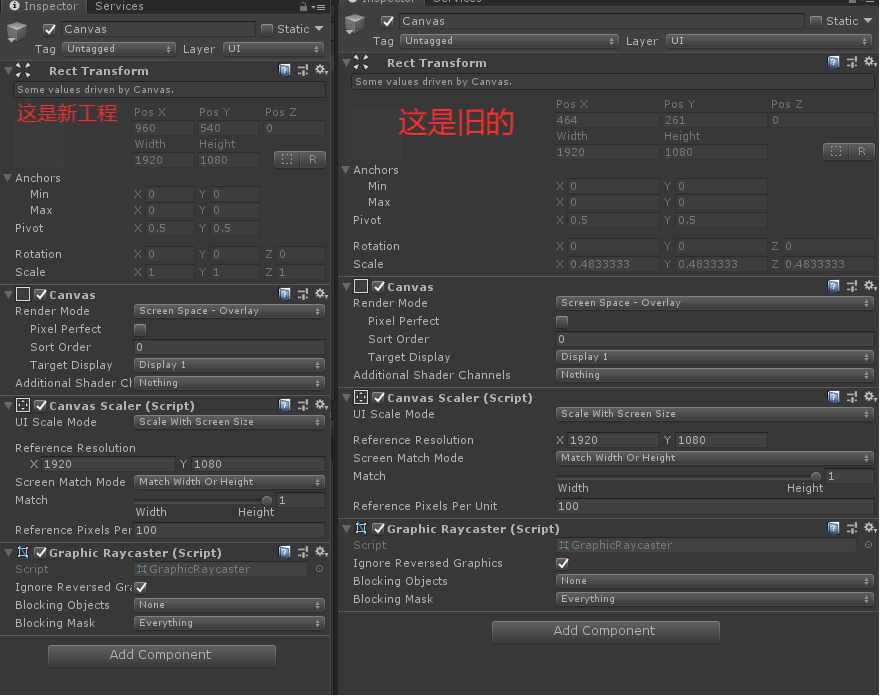
Task: Open Canvas Scaler gear menu in left Inspector
Action: (x=321, y=405)
